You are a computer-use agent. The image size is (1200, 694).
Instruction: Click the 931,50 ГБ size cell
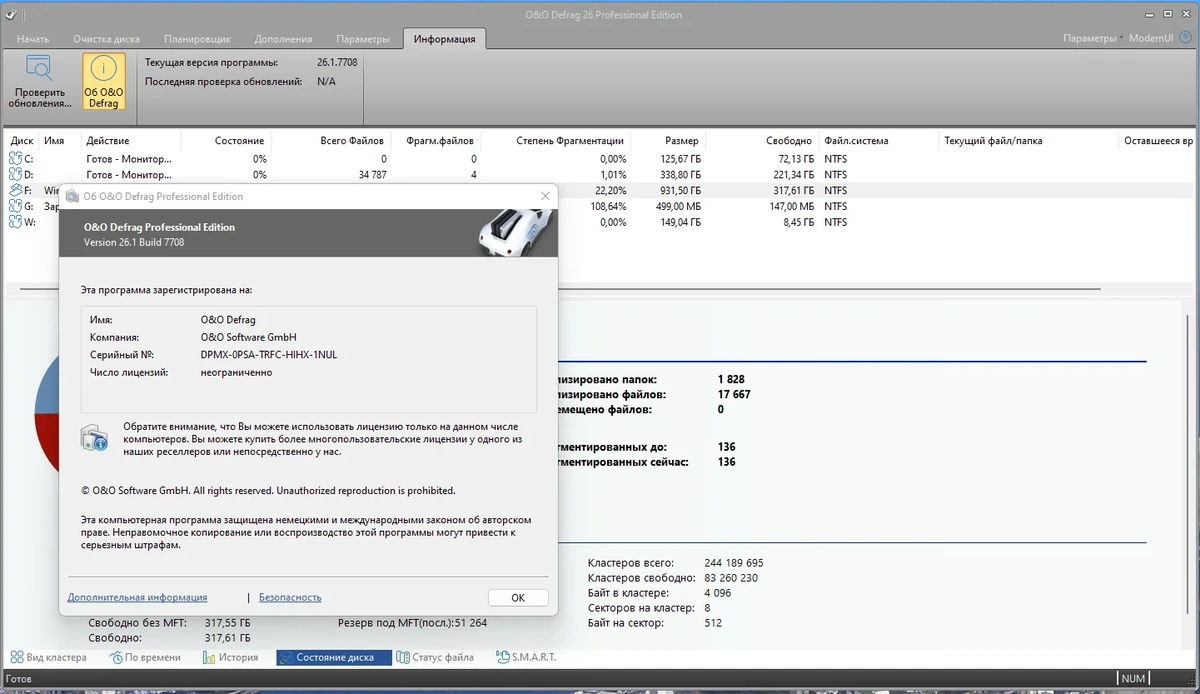tap(679, 191)
